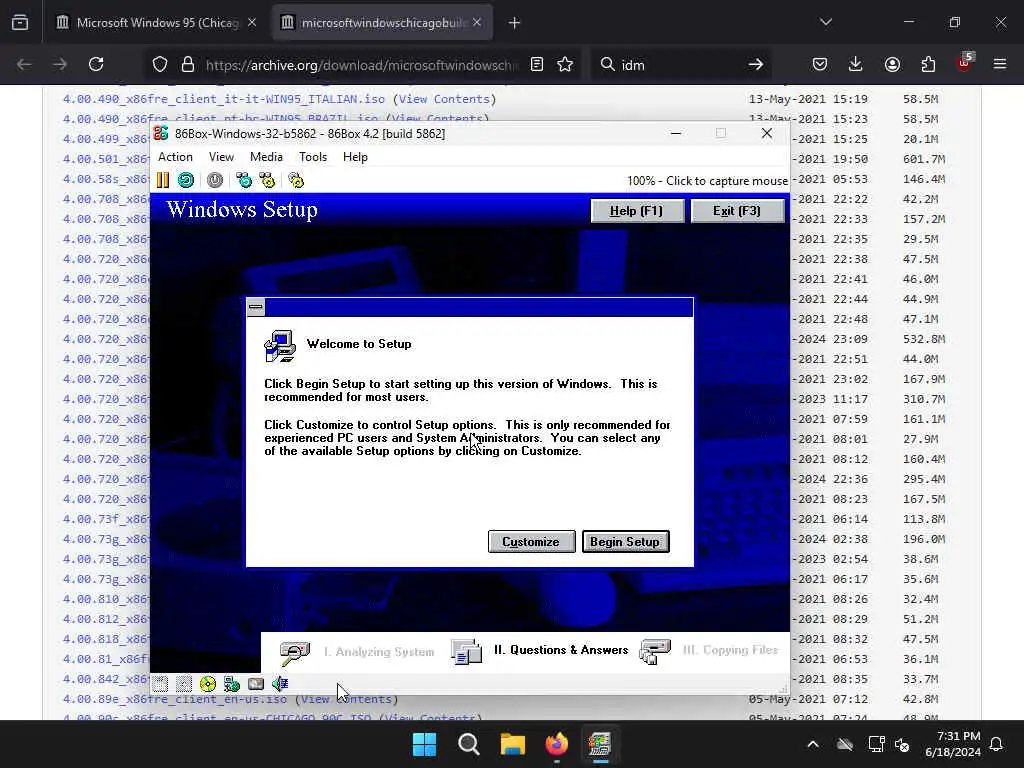Click the archive.org URL address field

point(361,65)
